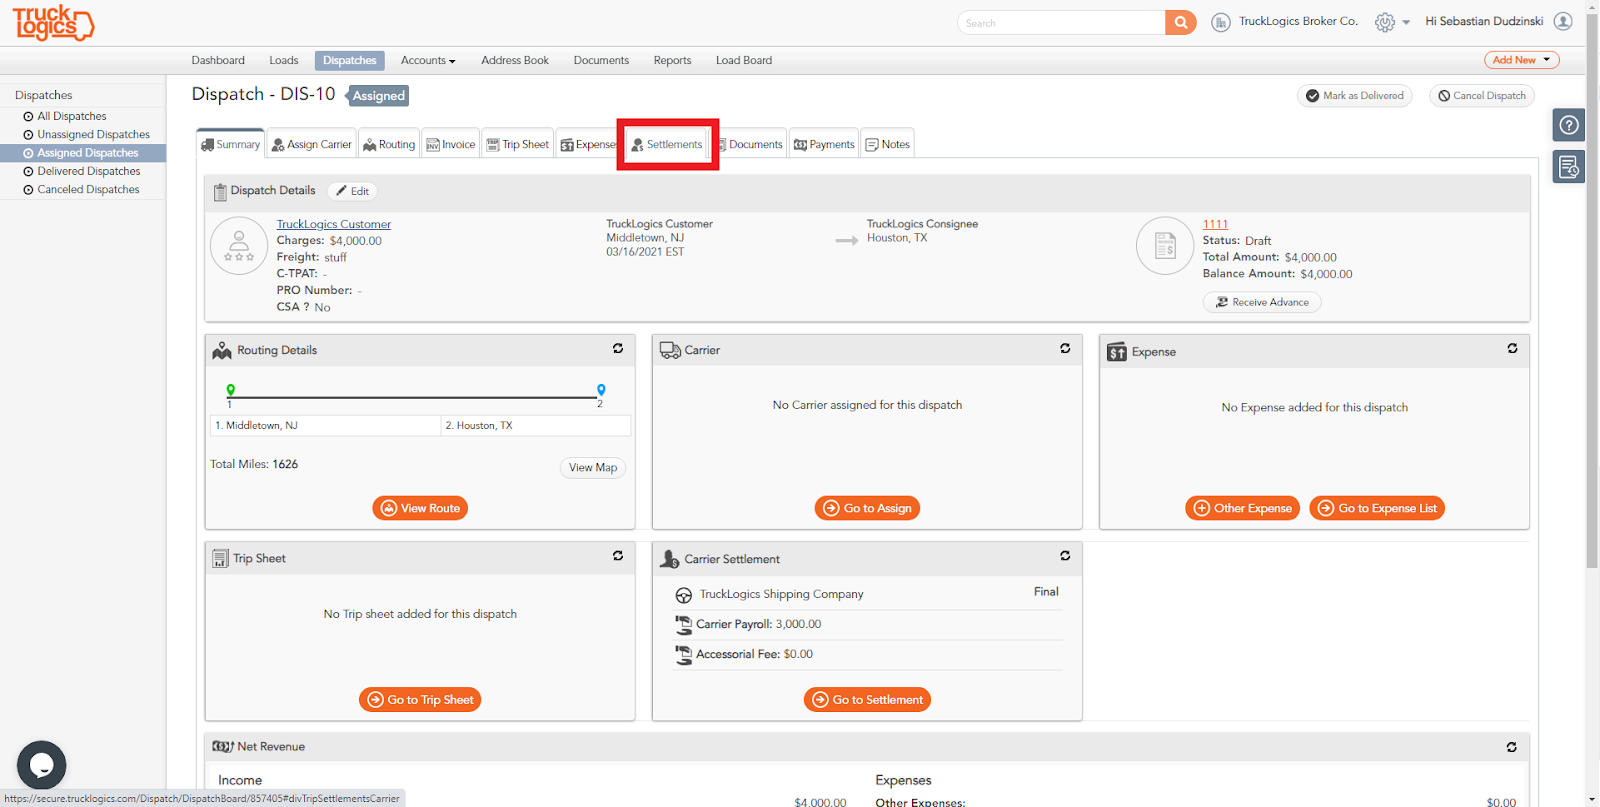Open the live chat bubble
This screenshot has height=807, width=1600.
click(x=41, y=765)
